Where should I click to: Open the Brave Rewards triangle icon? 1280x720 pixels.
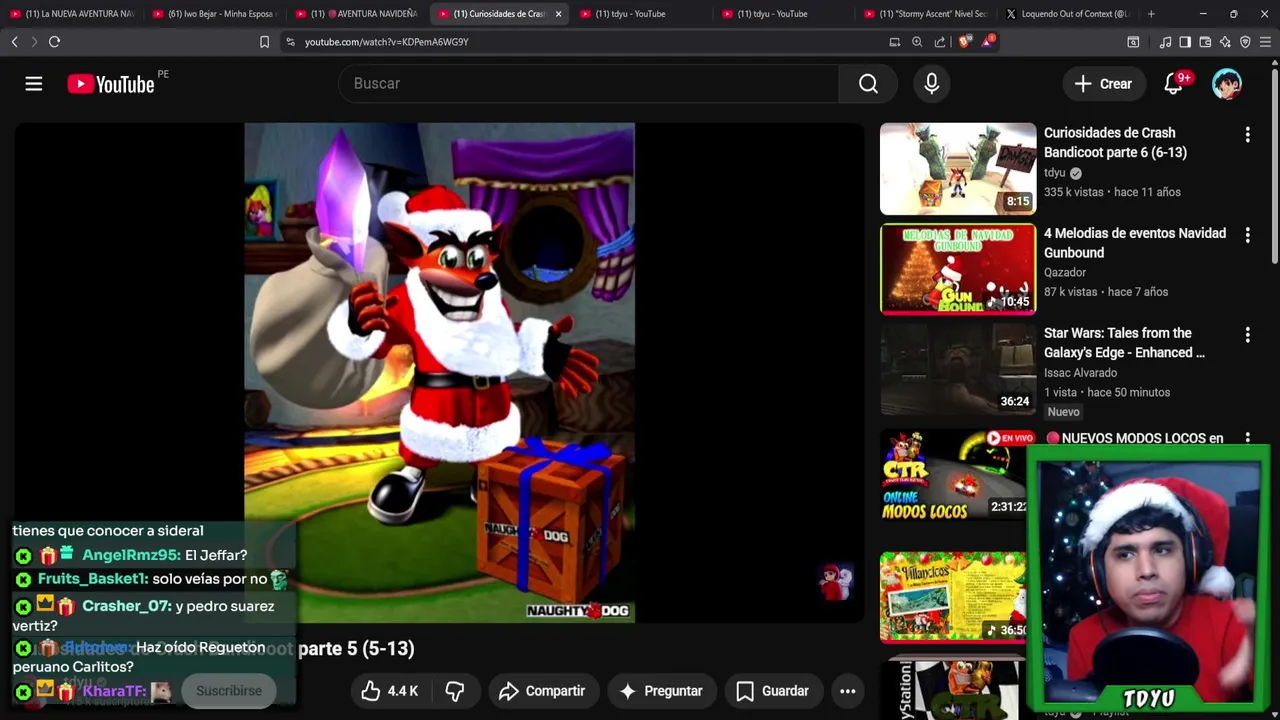(x=988, y=41)
